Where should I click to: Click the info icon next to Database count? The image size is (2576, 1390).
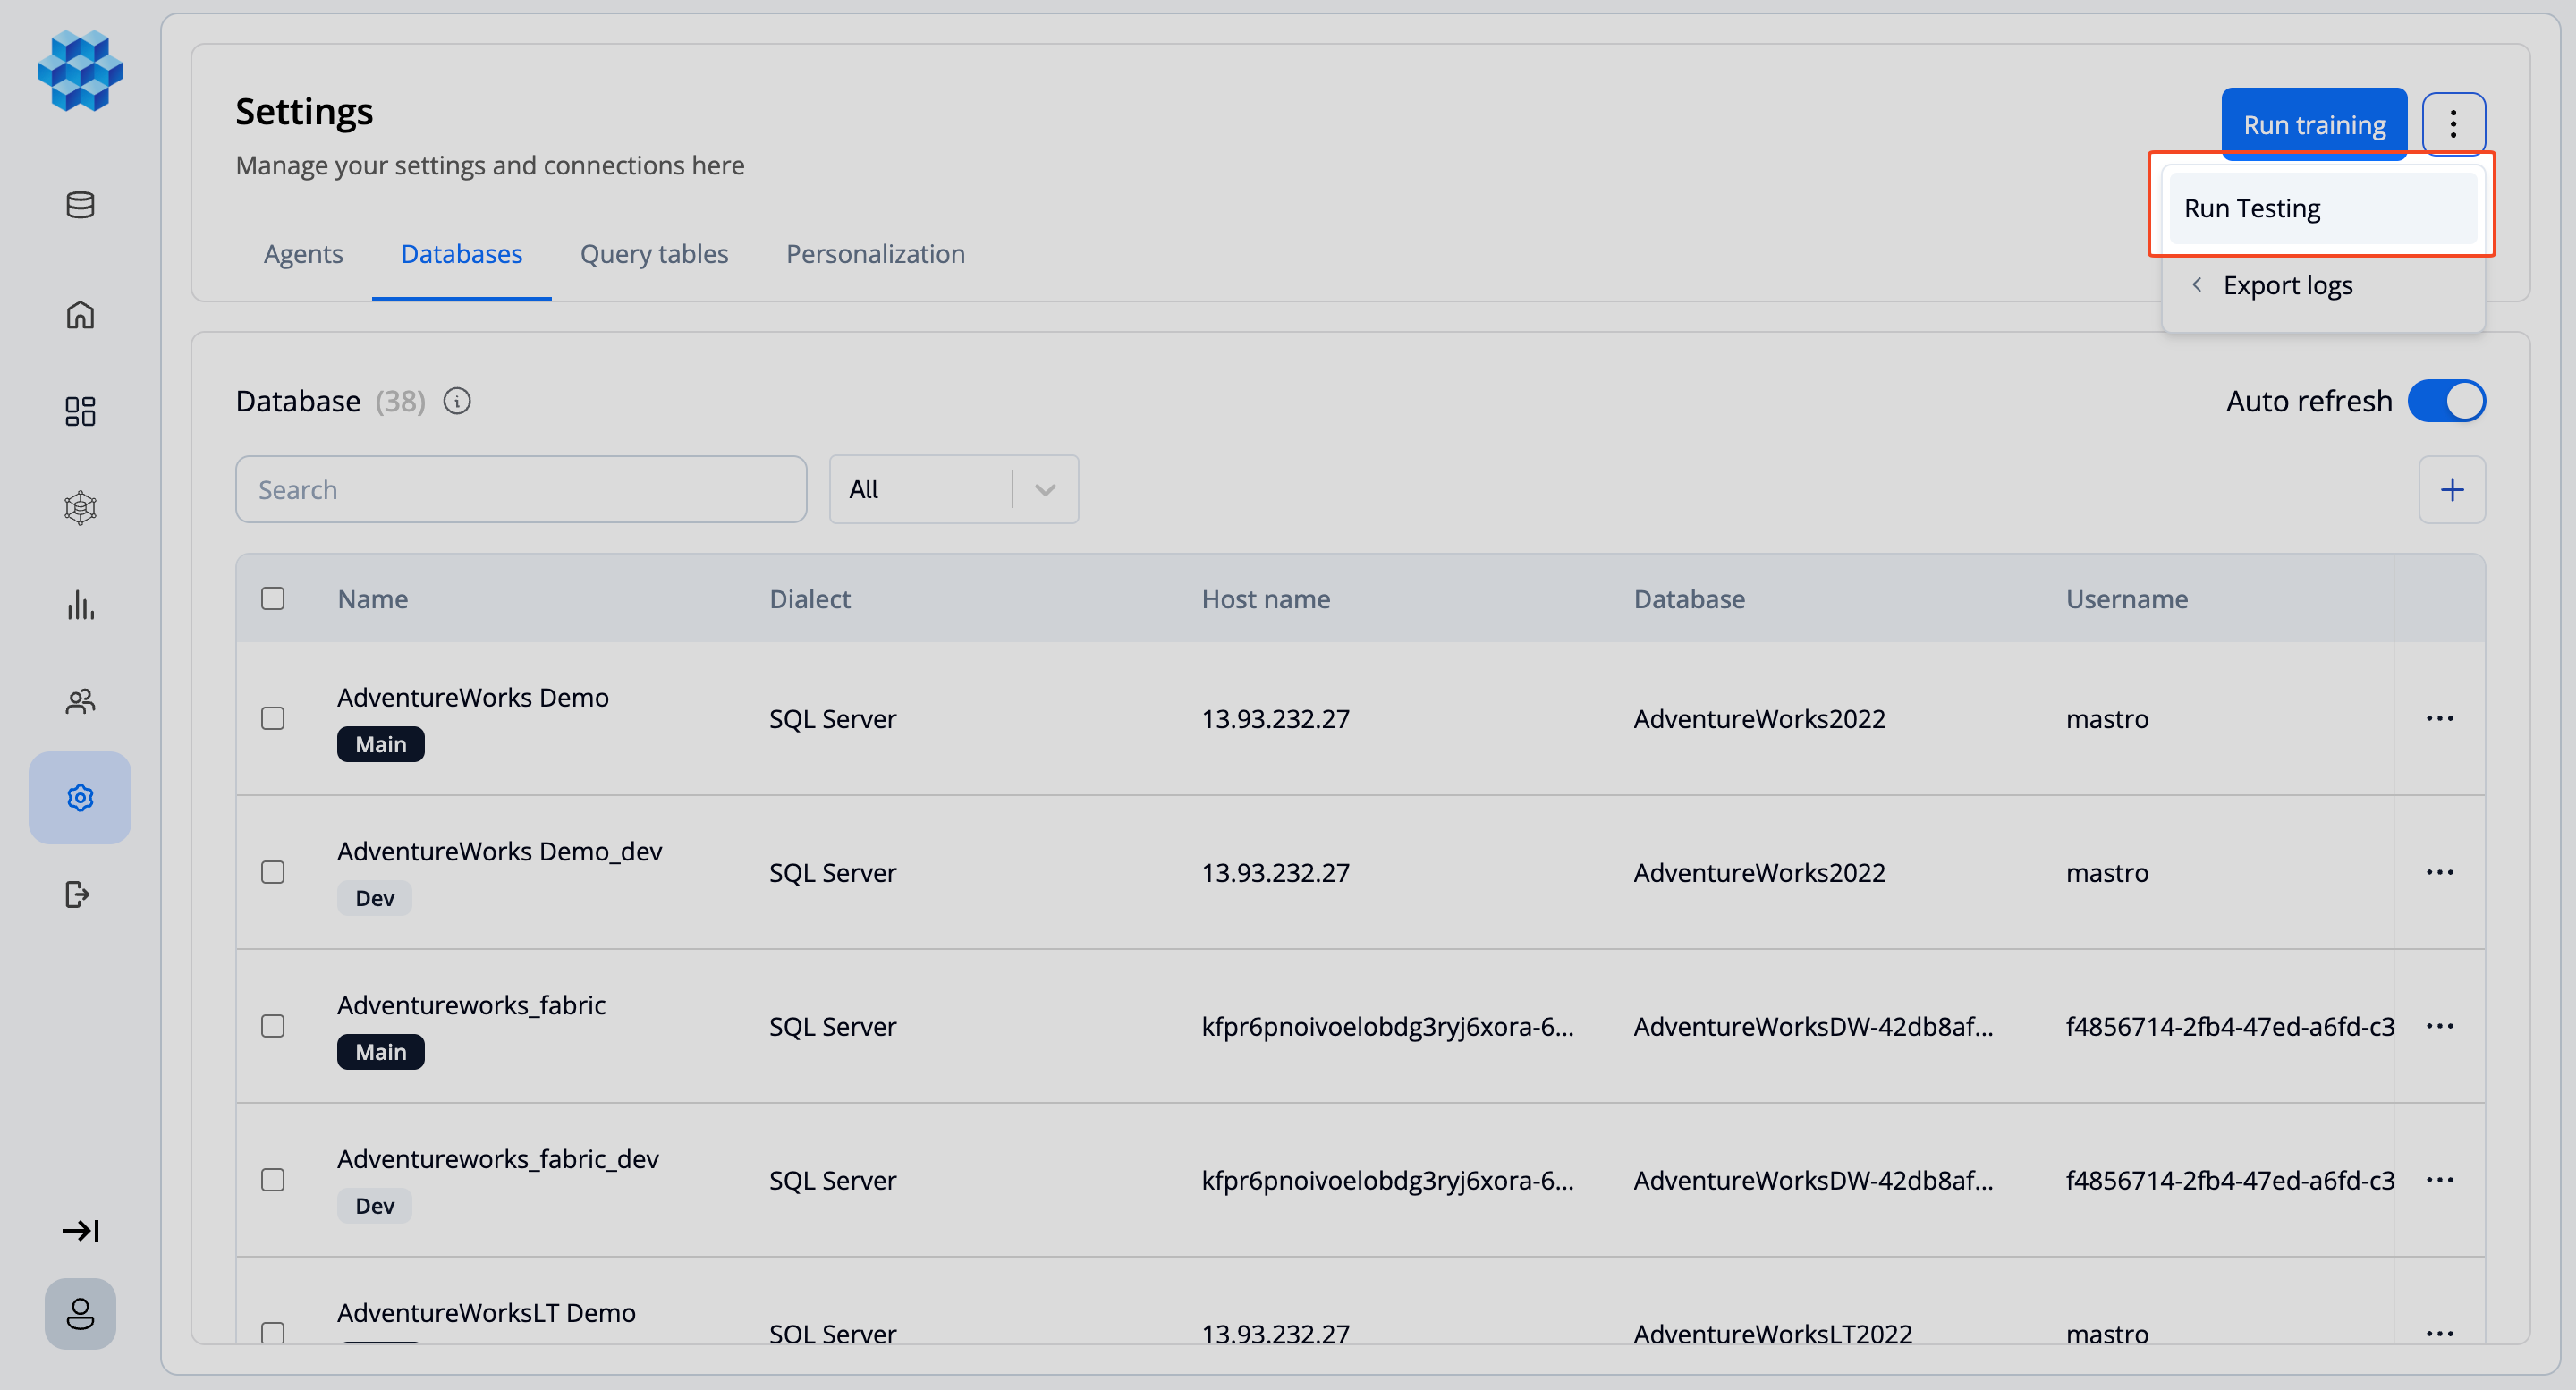(x=457, y=401)
